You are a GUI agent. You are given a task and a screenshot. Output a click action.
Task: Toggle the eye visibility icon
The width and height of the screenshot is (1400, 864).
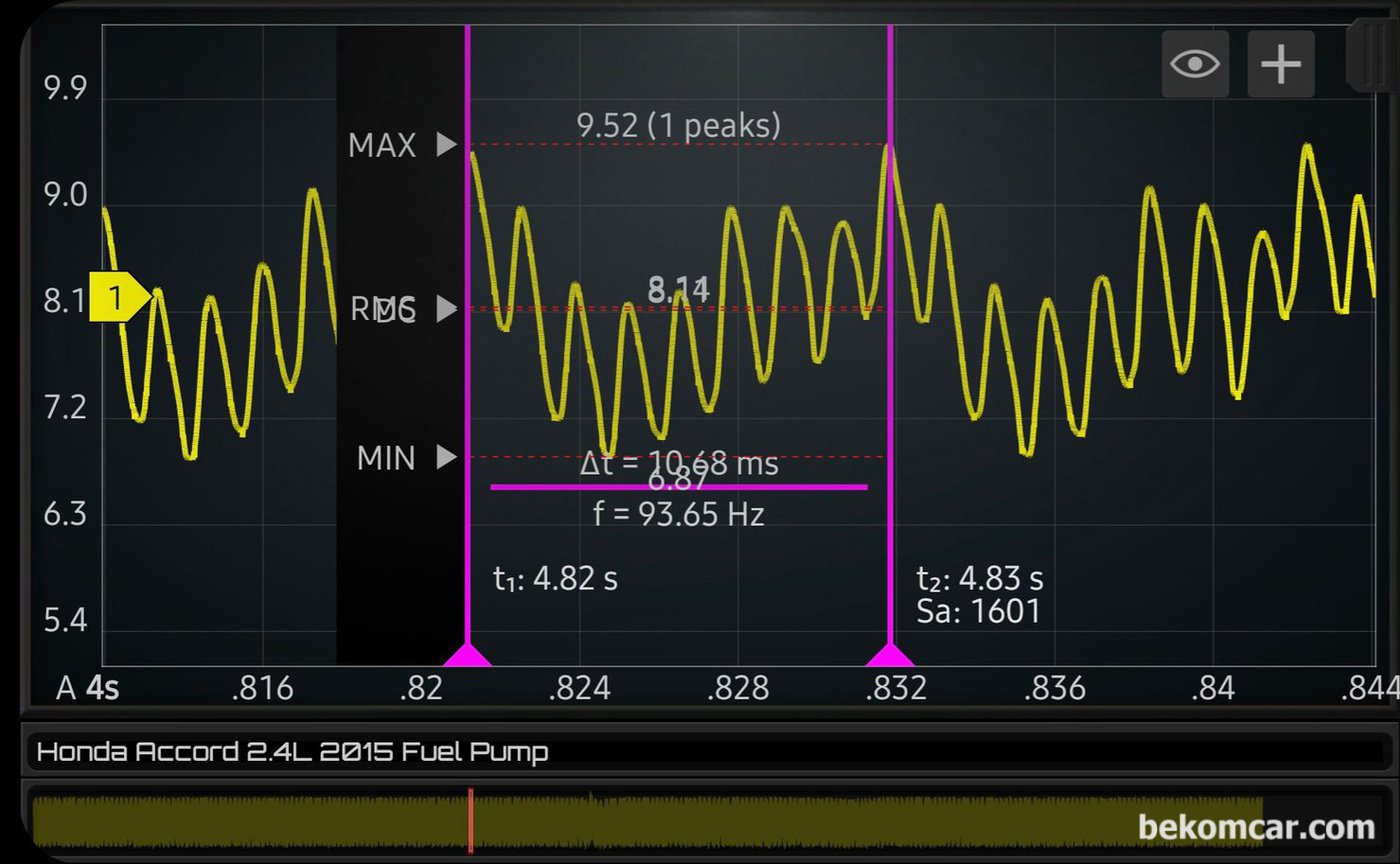(x=1195, y=64)
